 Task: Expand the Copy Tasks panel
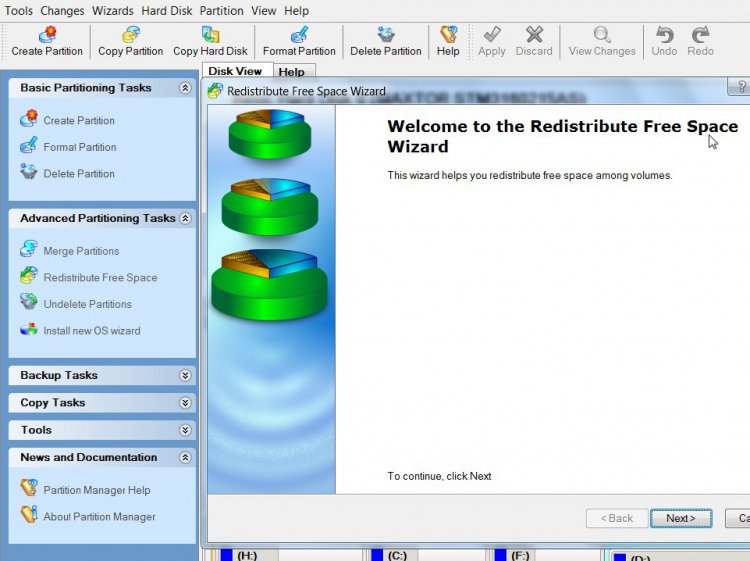[185, 403]
